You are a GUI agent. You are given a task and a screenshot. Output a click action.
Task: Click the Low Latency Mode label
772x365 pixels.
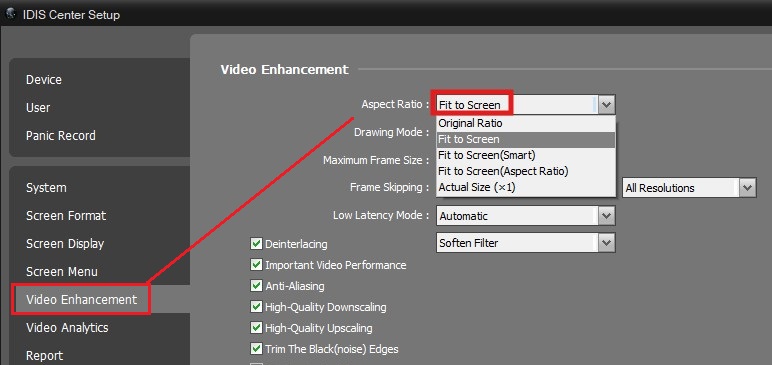click(x=381, y=216)
